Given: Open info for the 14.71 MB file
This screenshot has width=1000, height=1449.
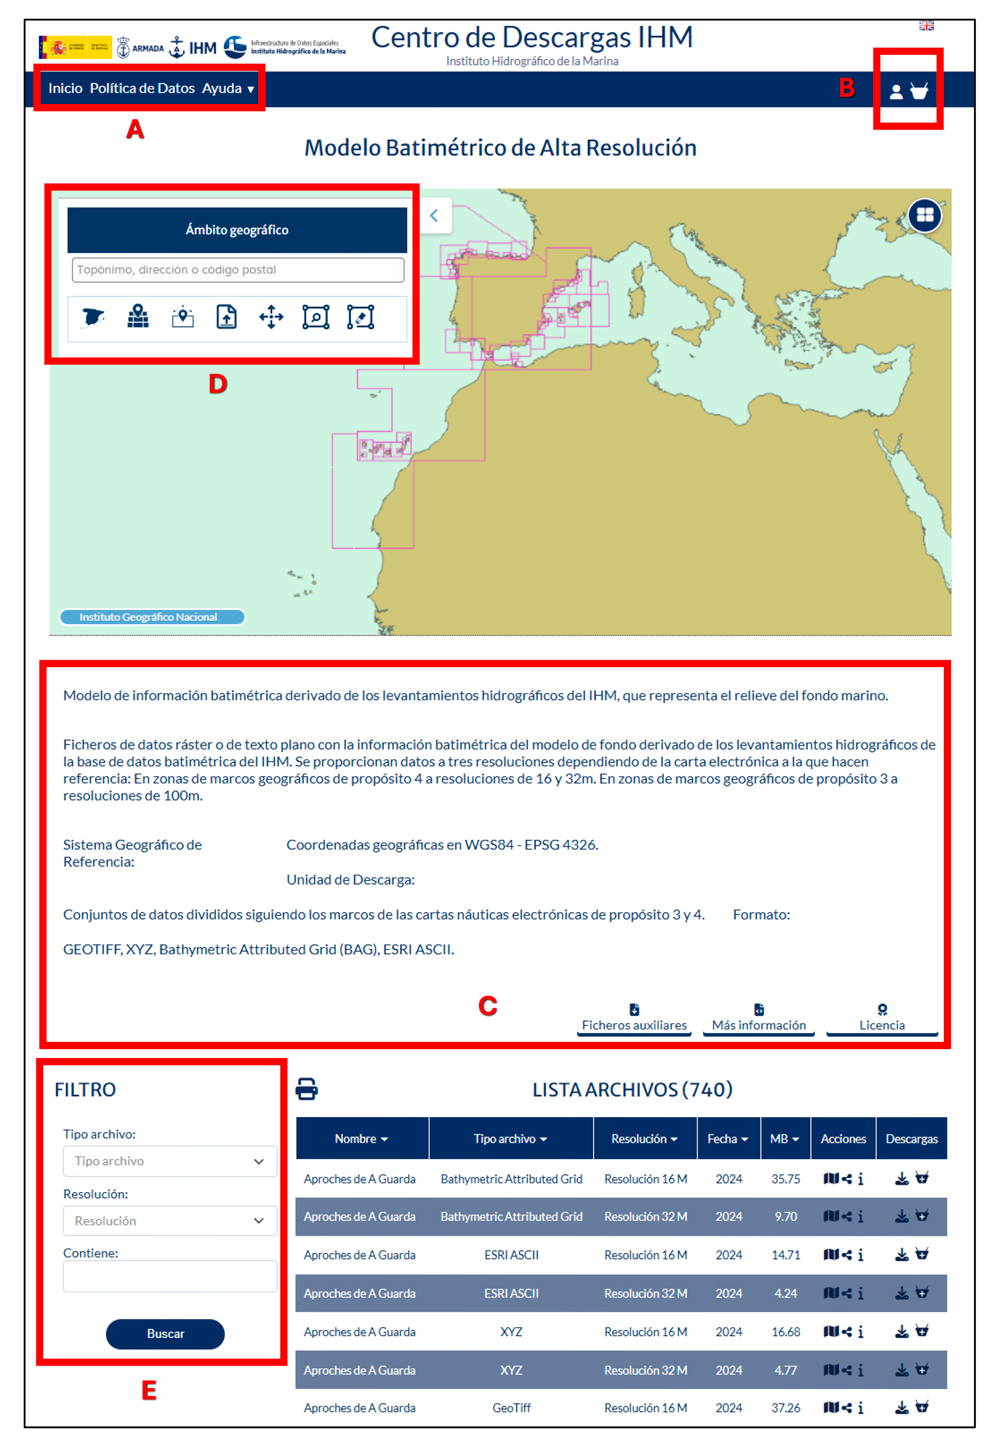Looking at the screenshot, I should (x=861, y=1255).
